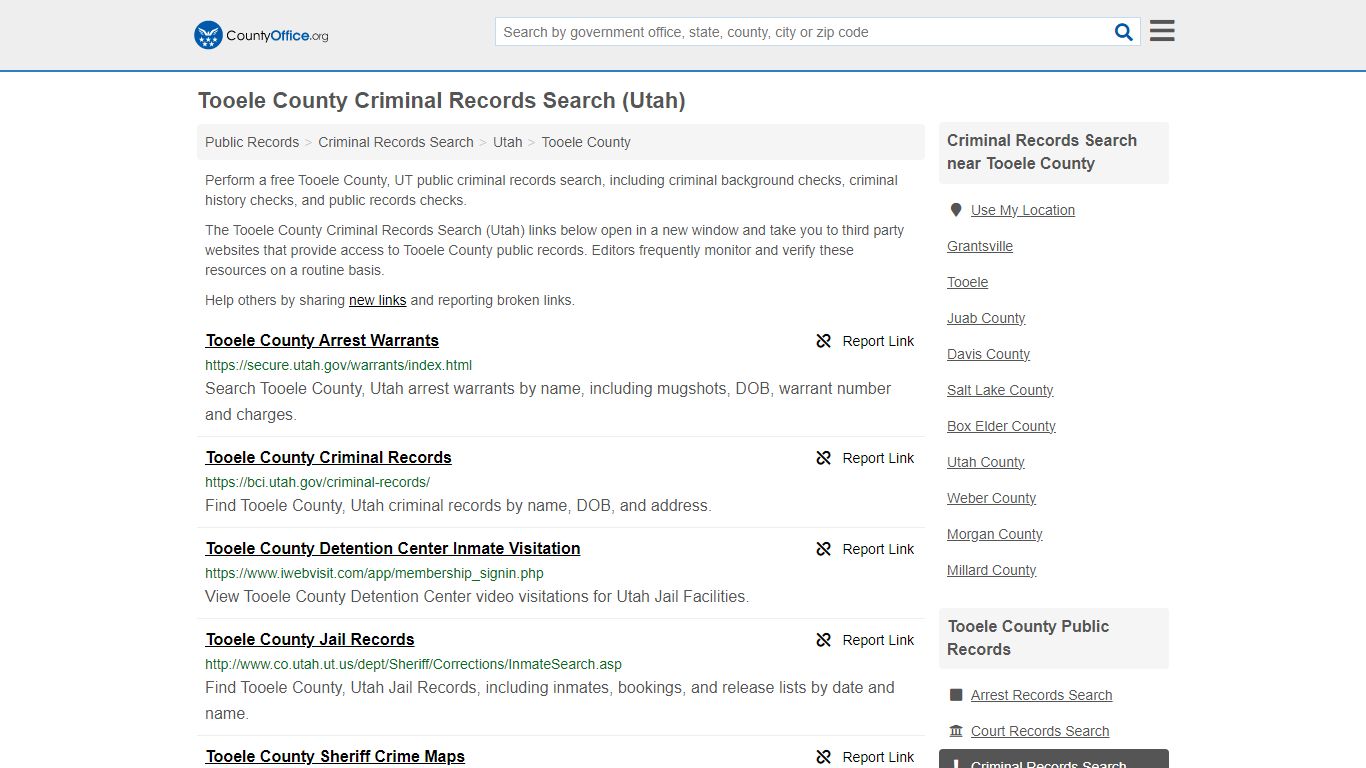Open secure.utah.gov warrants URL
The image size is (1366, 768).
[338, 365]
